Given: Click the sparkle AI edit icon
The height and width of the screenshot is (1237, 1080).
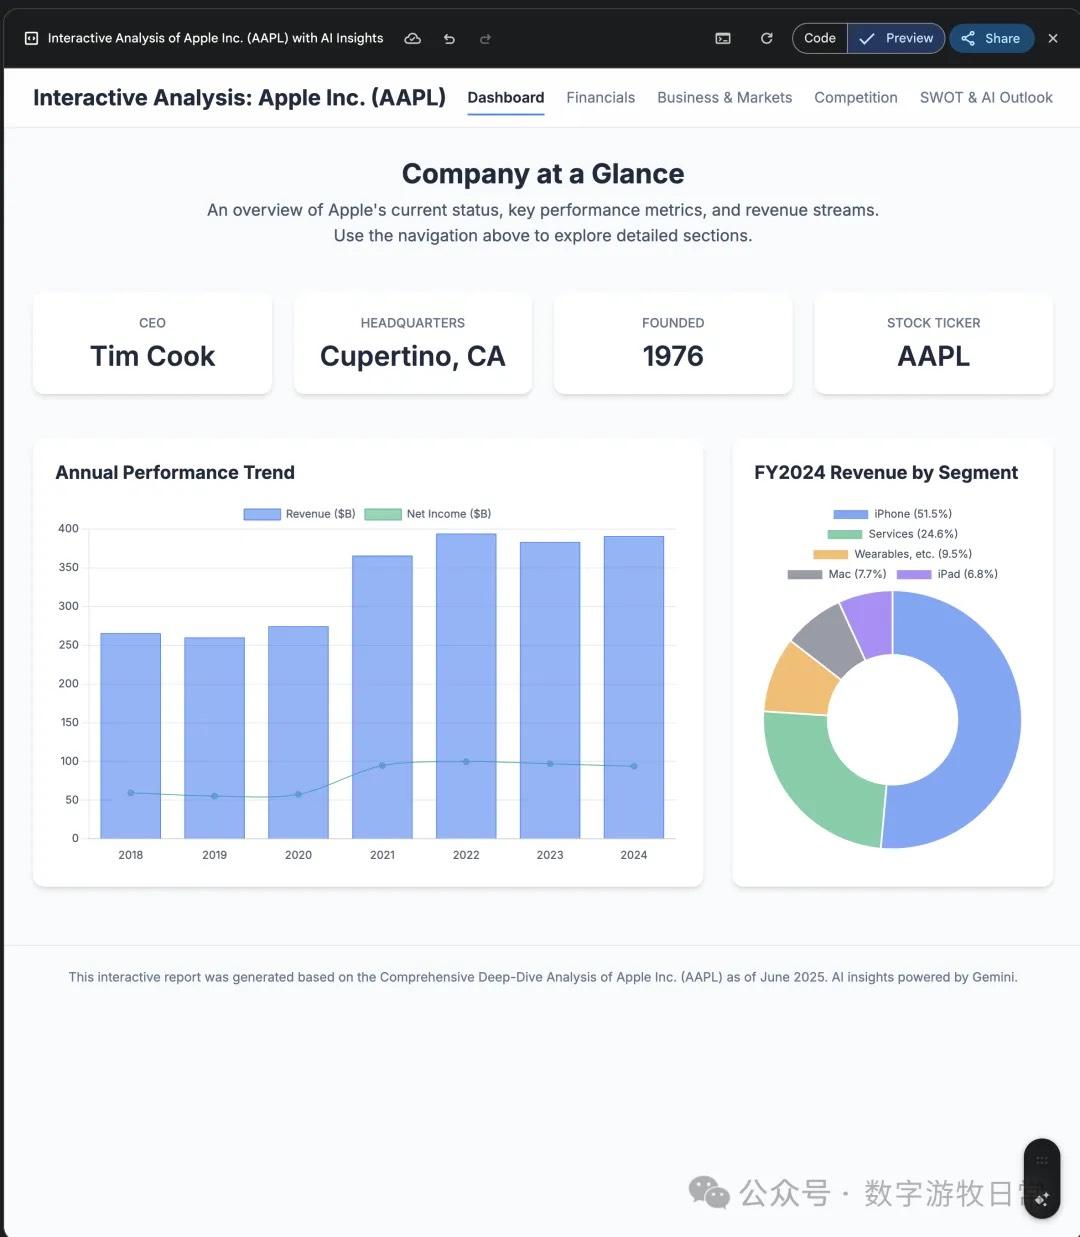Looking at the screenshot, I should [1042, 1198].
